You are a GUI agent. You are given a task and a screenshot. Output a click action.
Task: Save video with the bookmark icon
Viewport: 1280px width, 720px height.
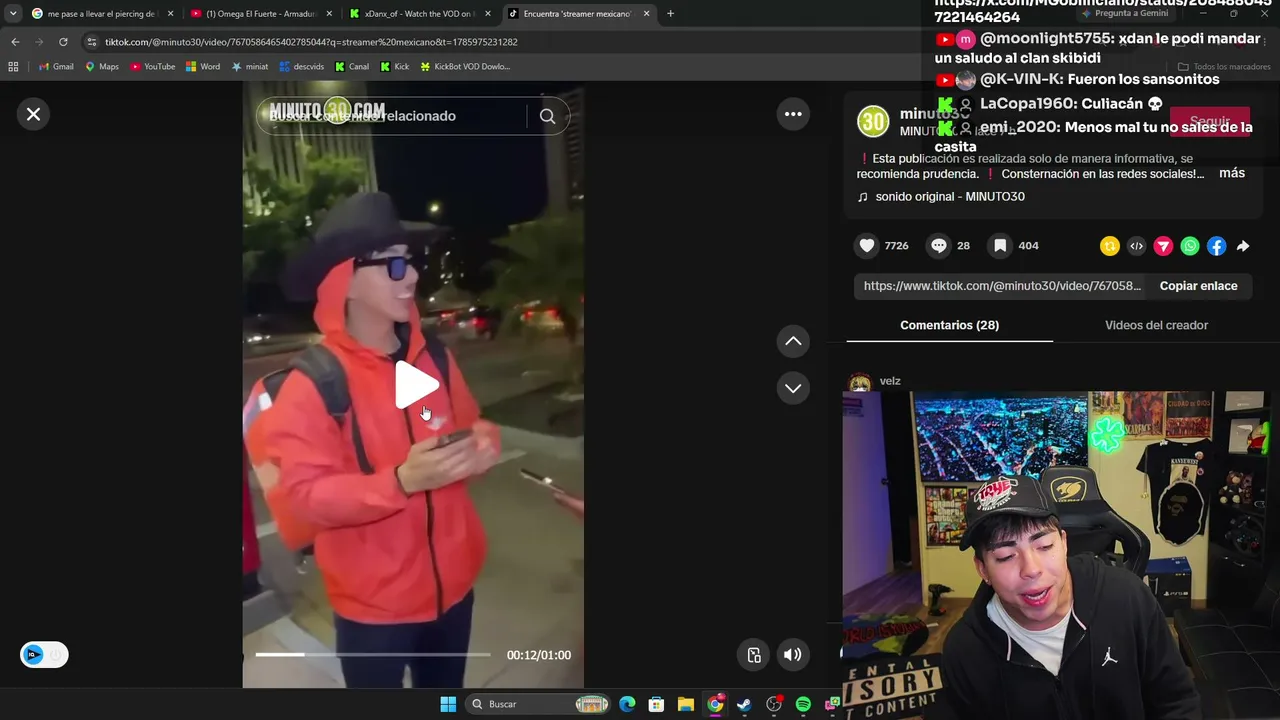click(x=1000, y=246)
